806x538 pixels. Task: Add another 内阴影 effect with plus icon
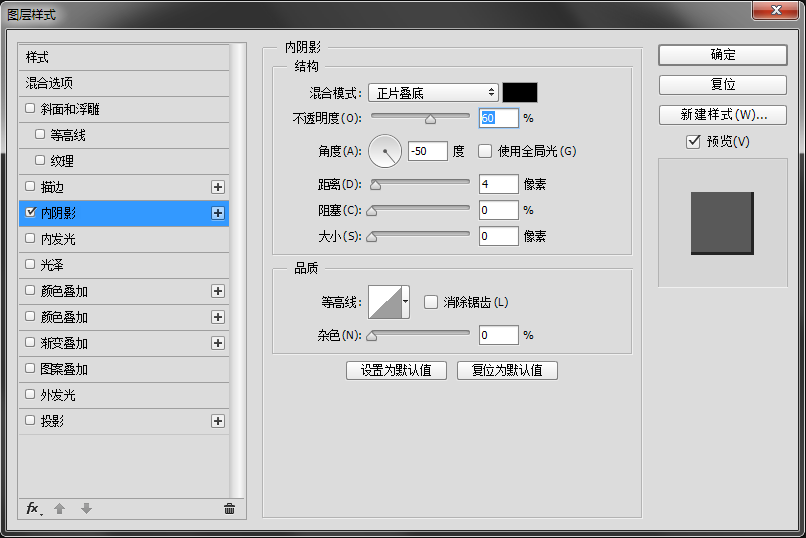point(218,213)
